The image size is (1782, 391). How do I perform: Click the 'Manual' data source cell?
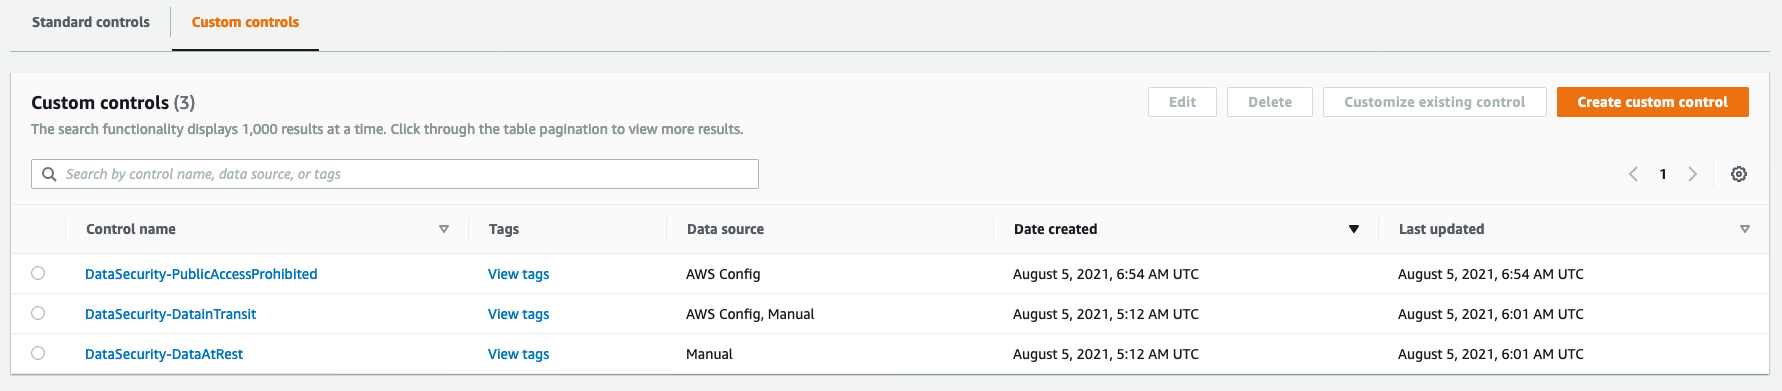coord(709,354)
